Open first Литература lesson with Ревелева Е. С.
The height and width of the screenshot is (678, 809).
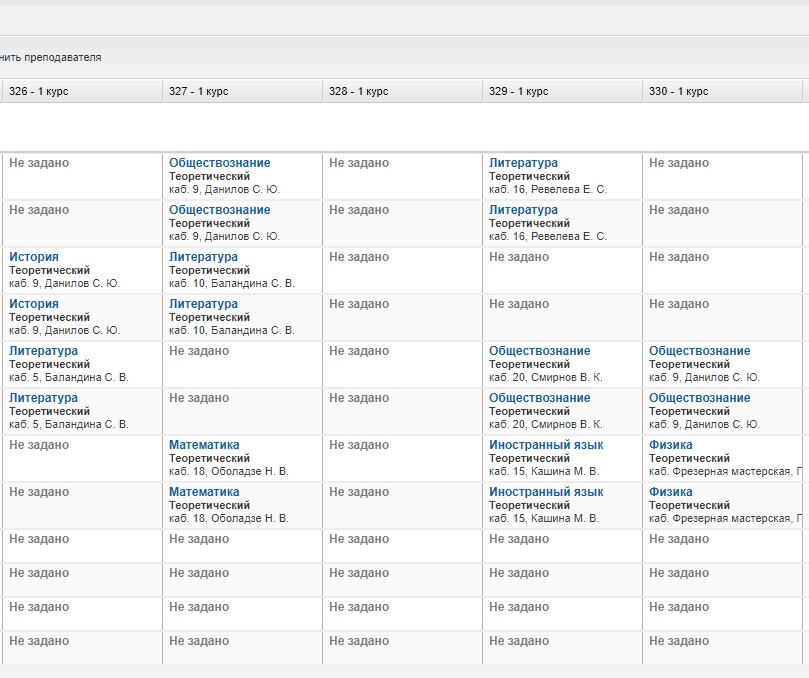[523, 163]
